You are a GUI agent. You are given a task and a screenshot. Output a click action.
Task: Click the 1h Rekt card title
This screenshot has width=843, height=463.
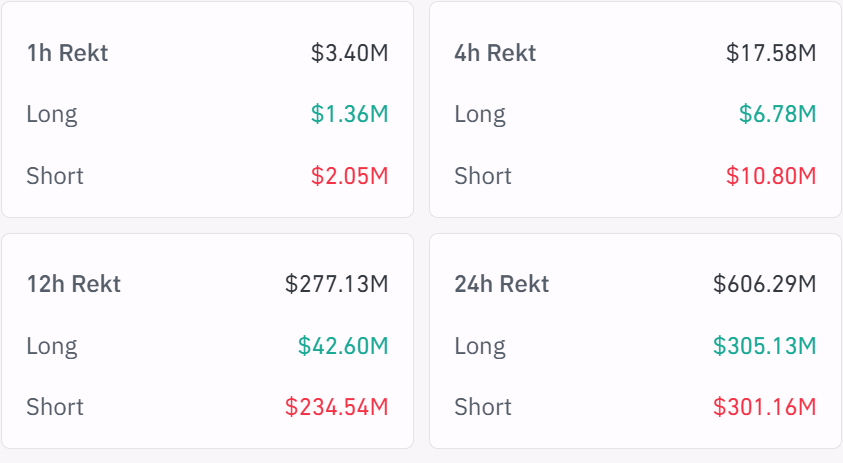point(67,53)
